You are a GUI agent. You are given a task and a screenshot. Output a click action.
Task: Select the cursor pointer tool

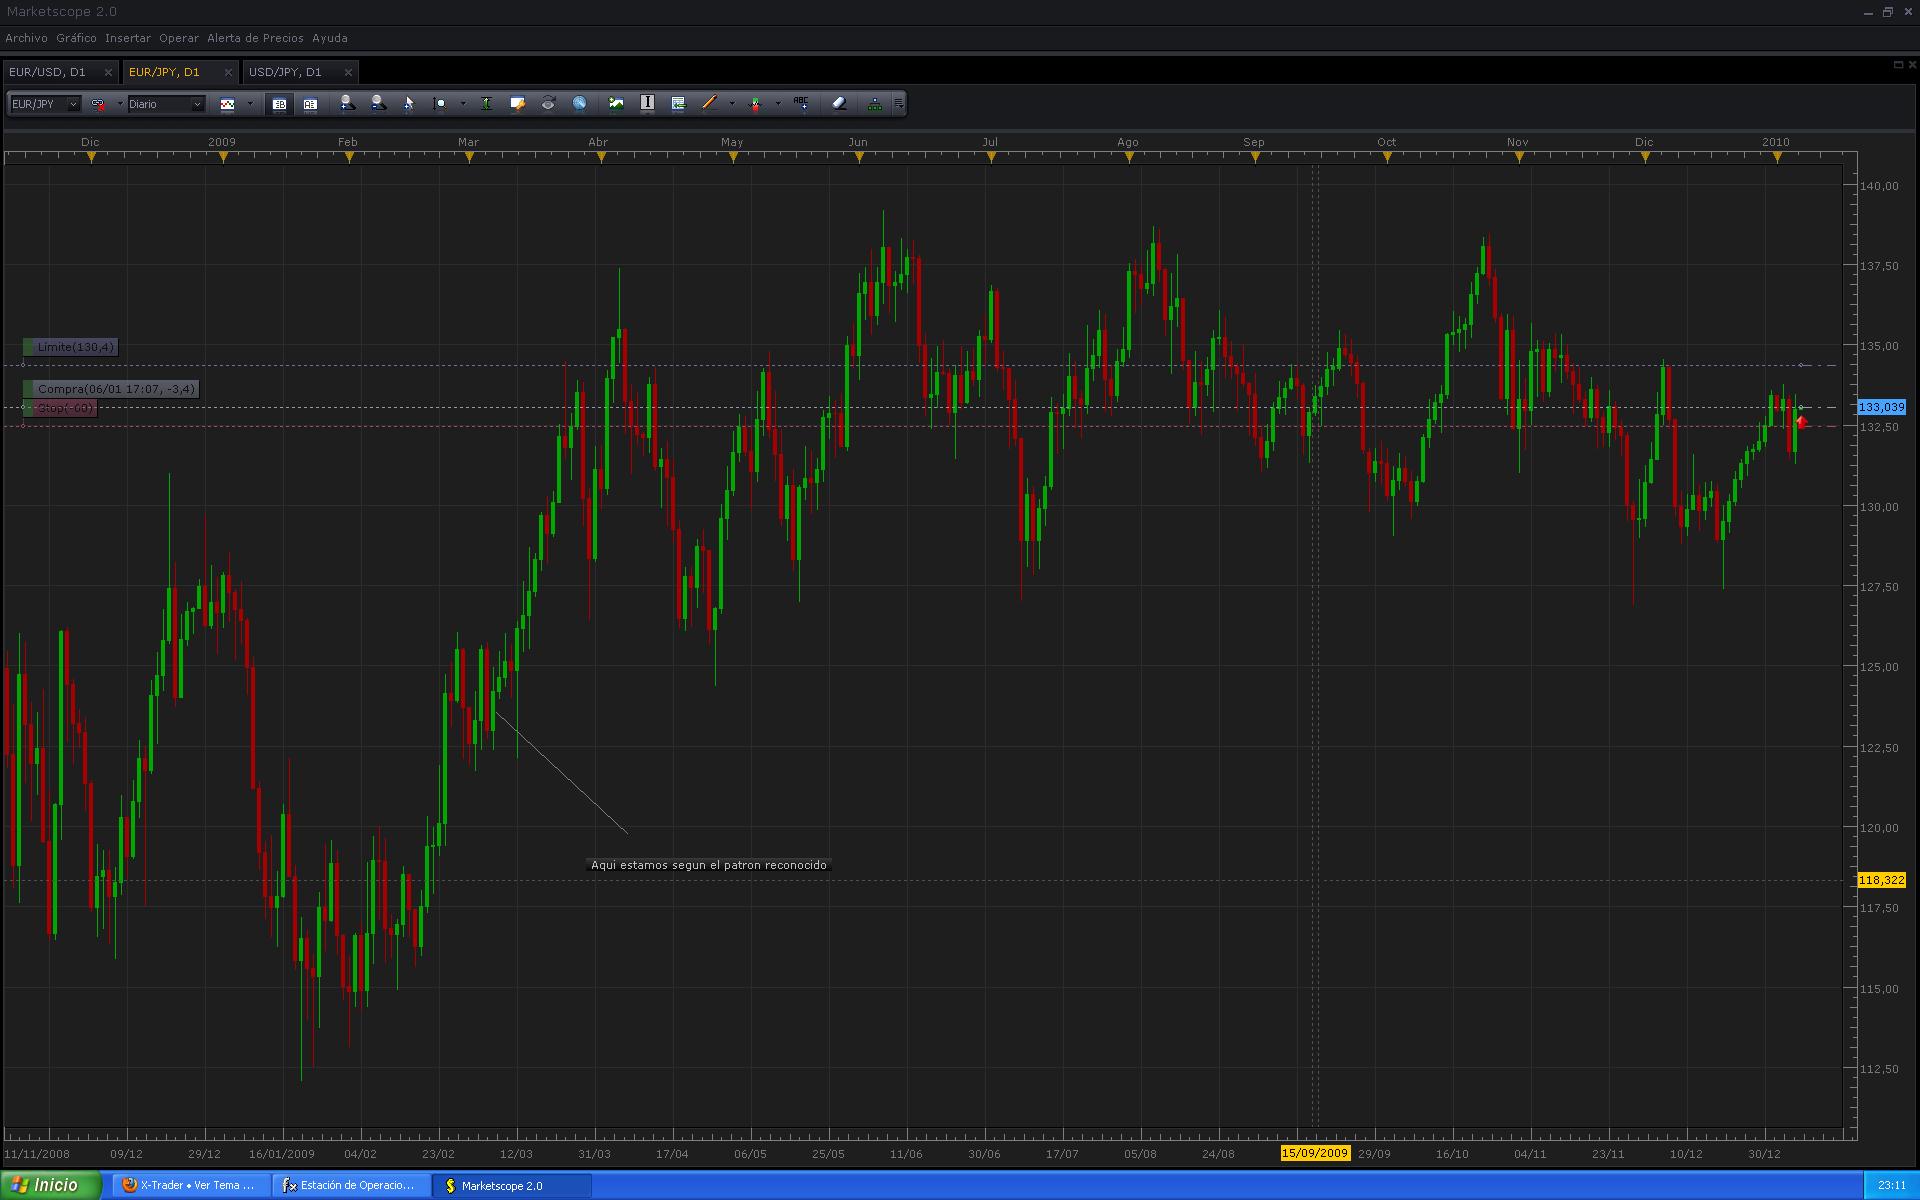(x=409, y=103)
